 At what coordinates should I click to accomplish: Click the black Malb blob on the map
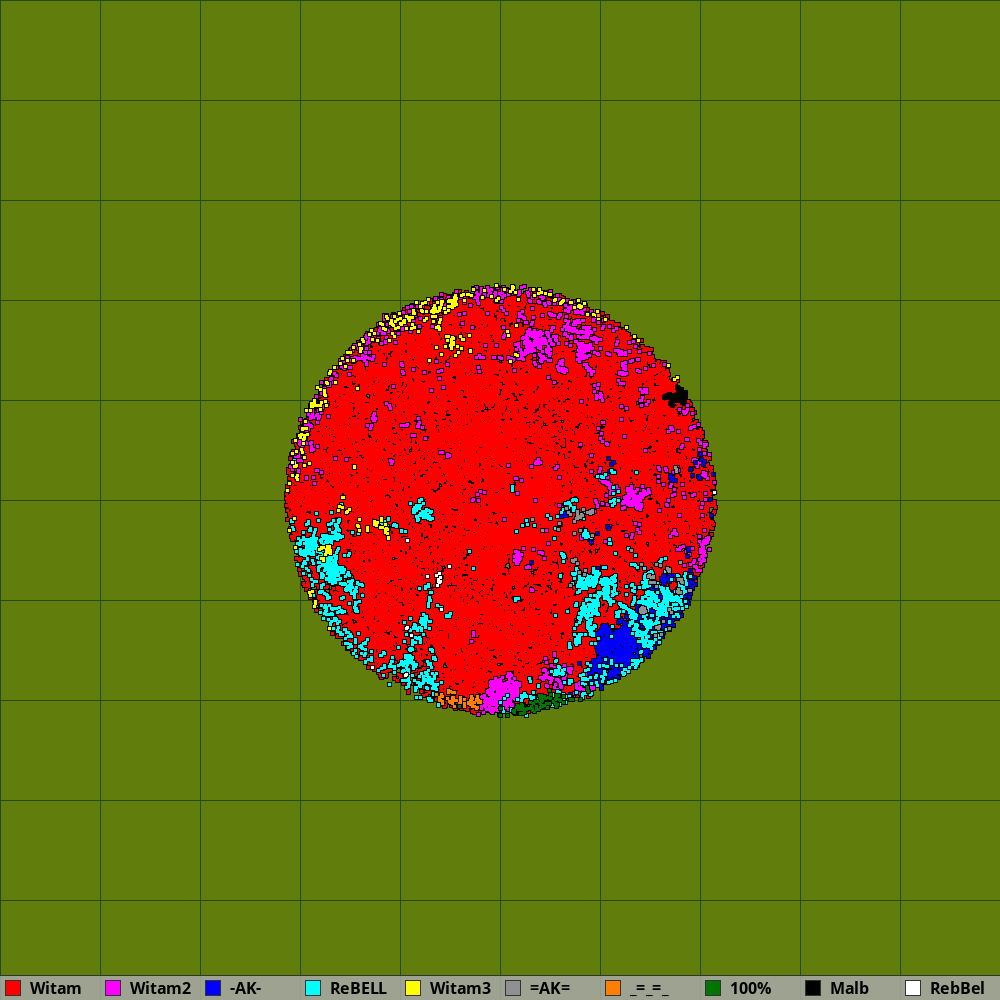click(x=676, y=397)
